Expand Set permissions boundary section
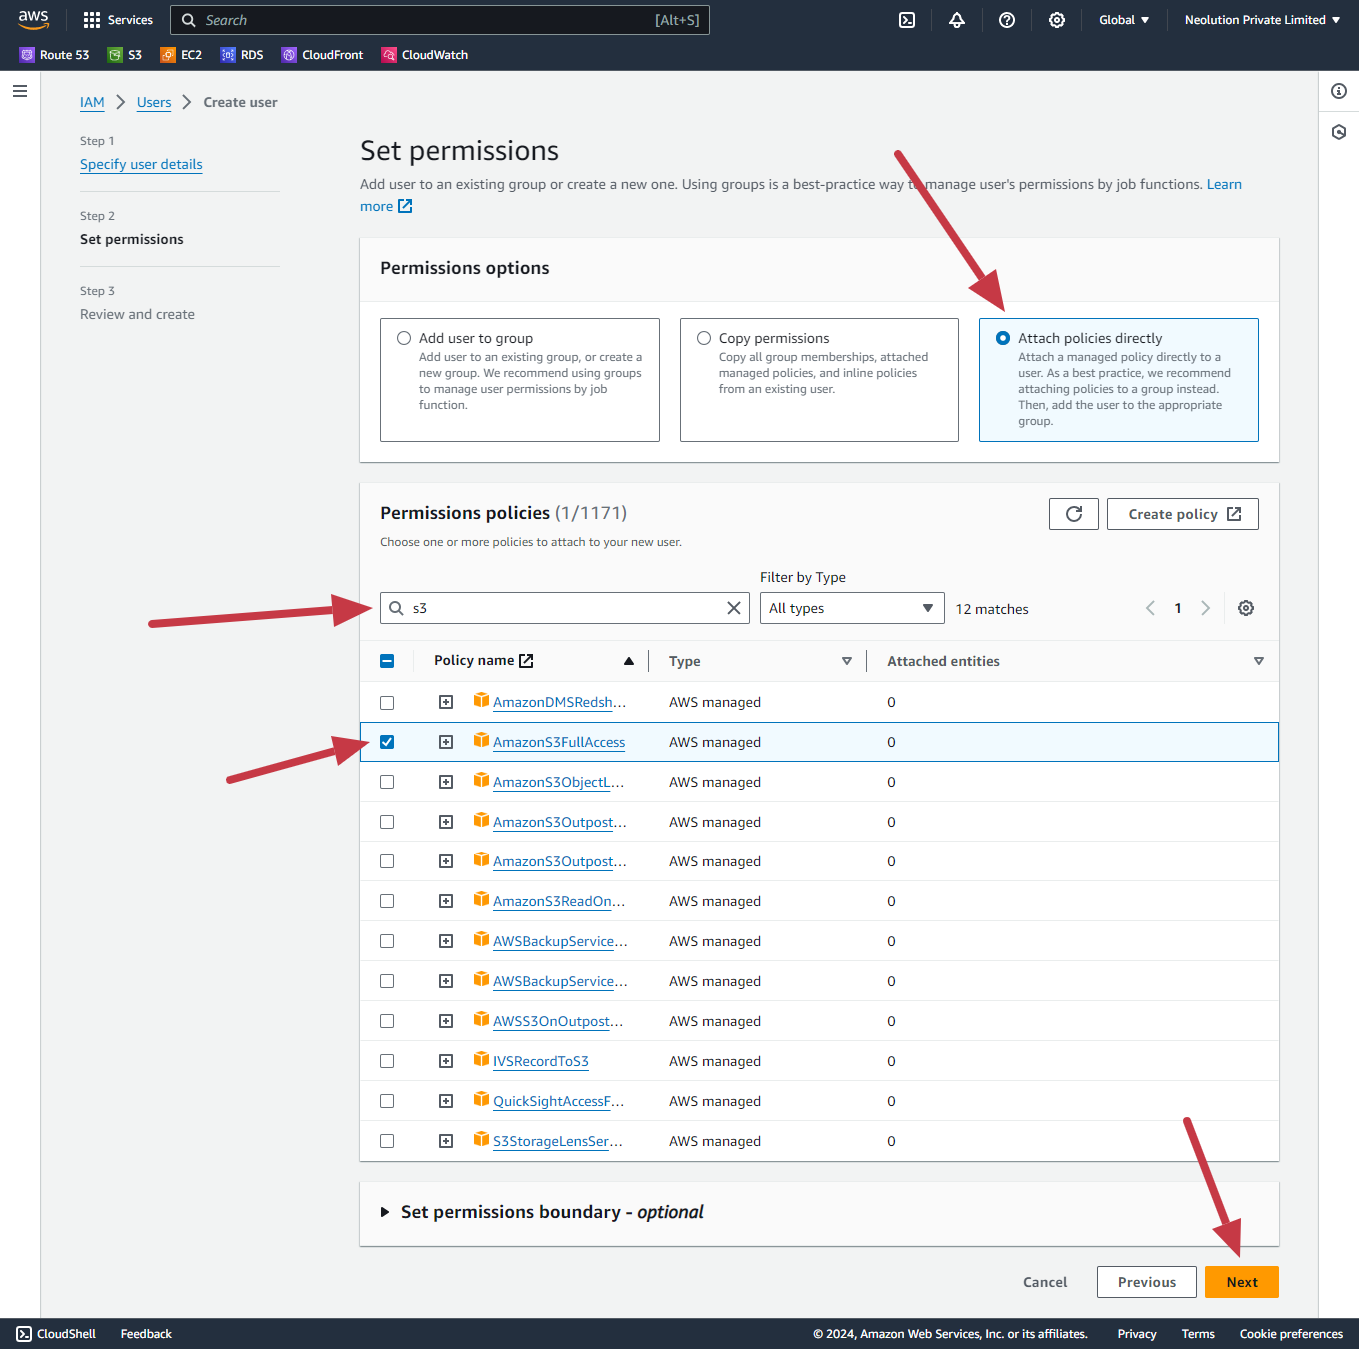The image size is (1359, 1350). 385,1212
